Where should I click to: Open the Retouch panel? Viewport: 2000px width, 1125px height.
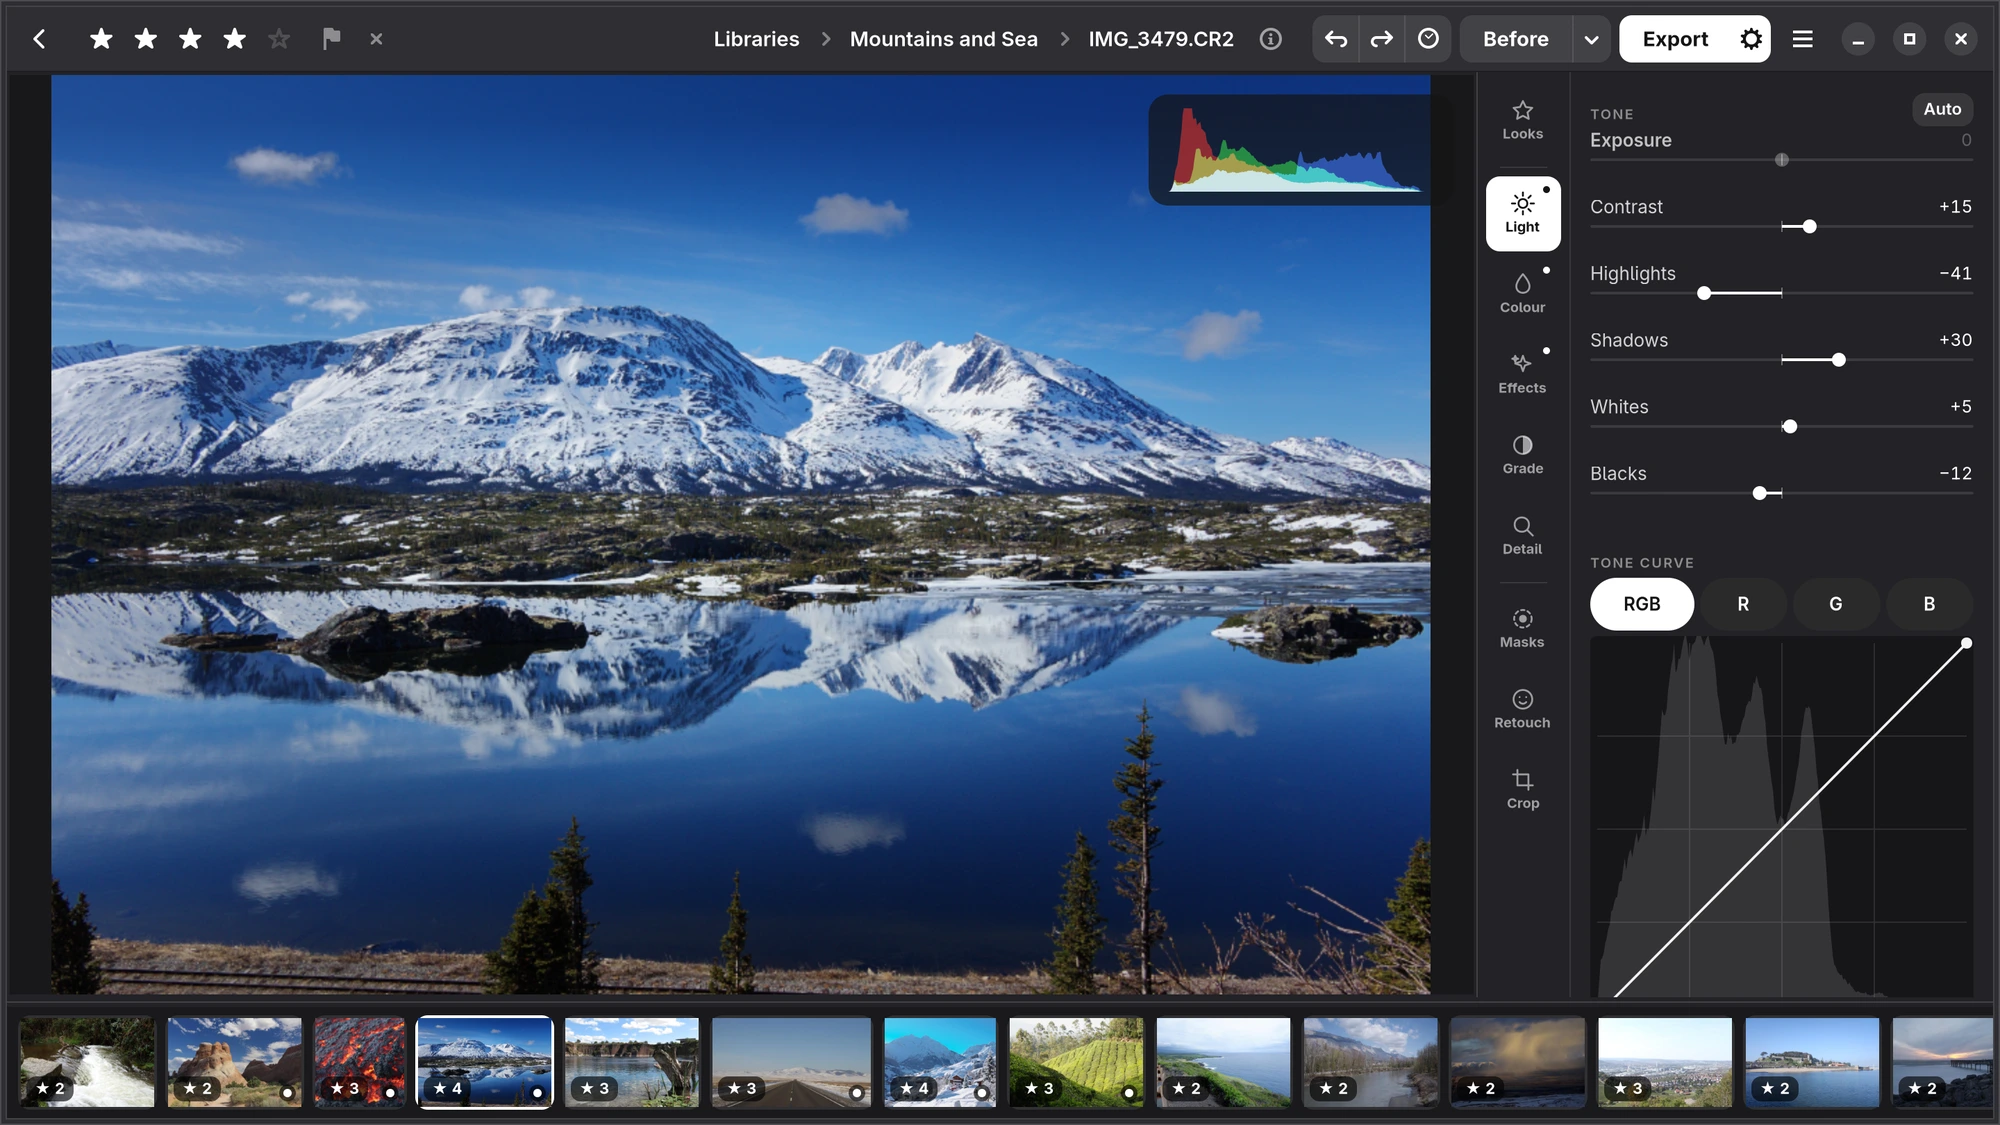point(1522,709)
